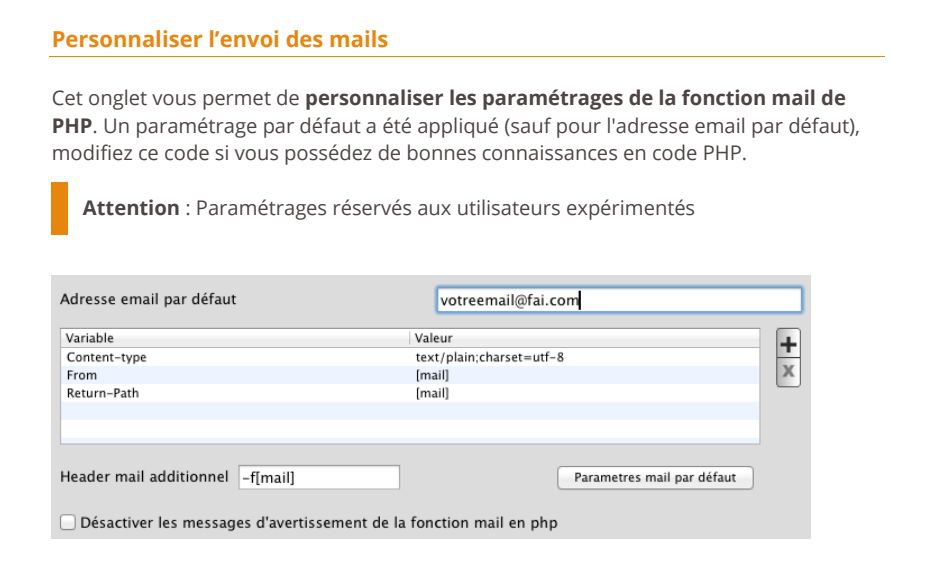Select the Content-type row
Screen dimensions: 931x578
[410, 357]
